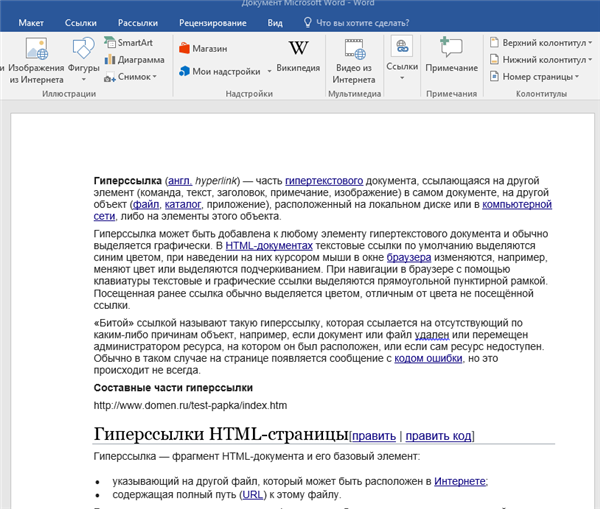Click the heading 'Гиперссылки HTML-страницы'
The width and height of the screenshot is (600, 509).
pos(221,434)
